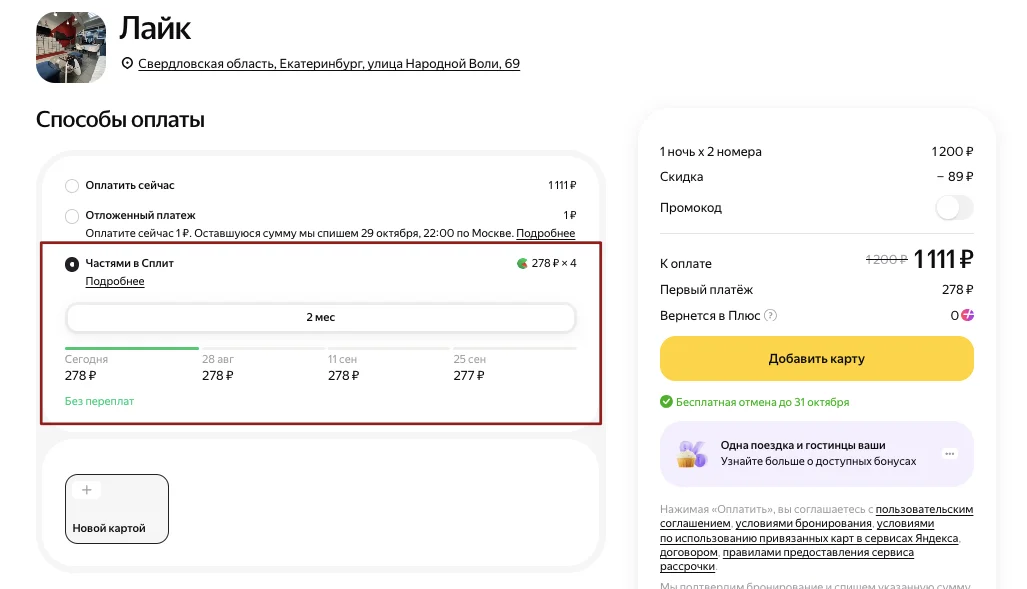Open правилами предоставления сервиса рассрочки link

787,560
